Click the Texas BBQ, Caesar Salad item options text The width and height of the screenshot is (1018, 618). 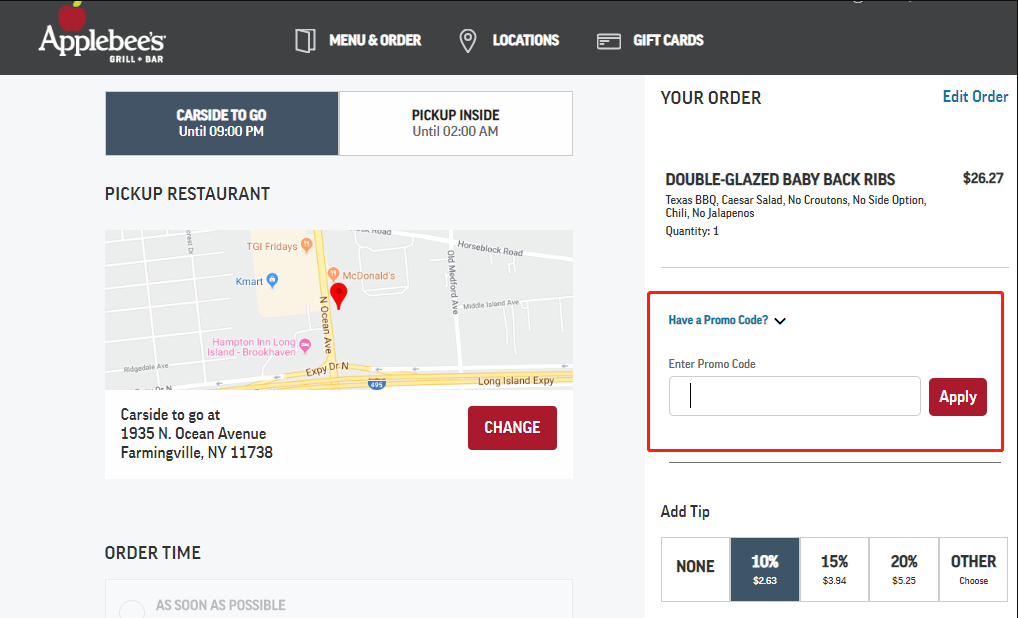tap(795, 206)
